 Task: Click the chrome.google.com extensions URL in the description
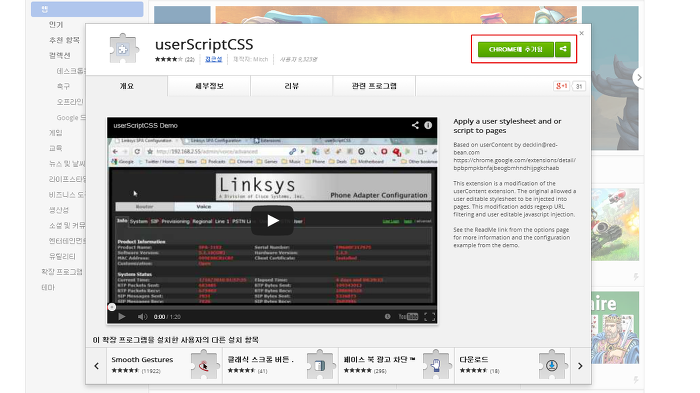(514, 164)
